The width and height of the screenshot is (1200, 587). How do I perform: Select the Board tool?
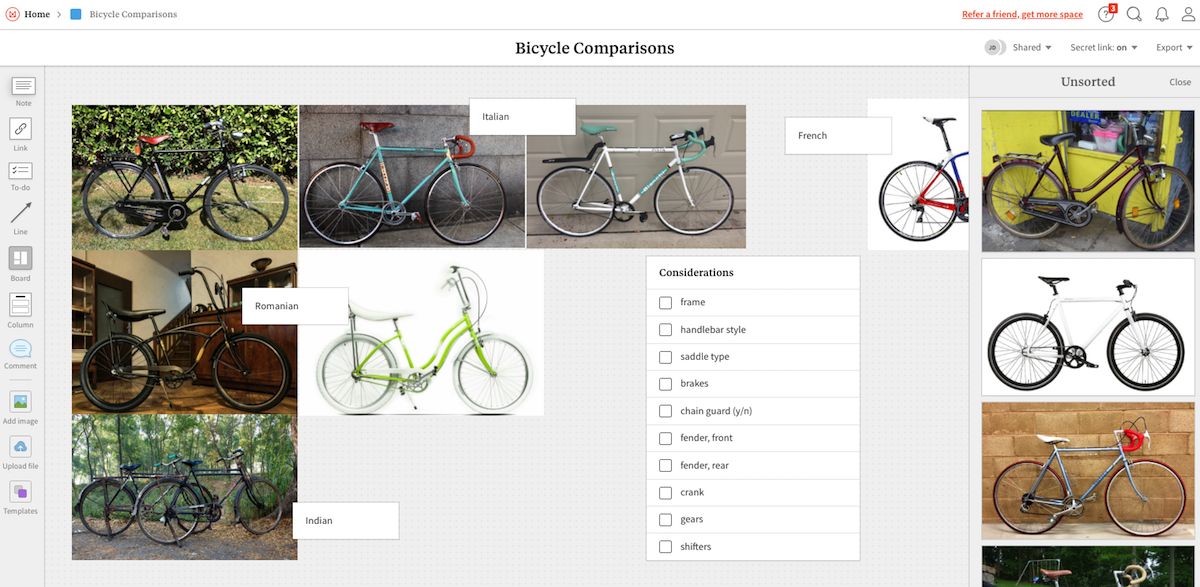21,259
